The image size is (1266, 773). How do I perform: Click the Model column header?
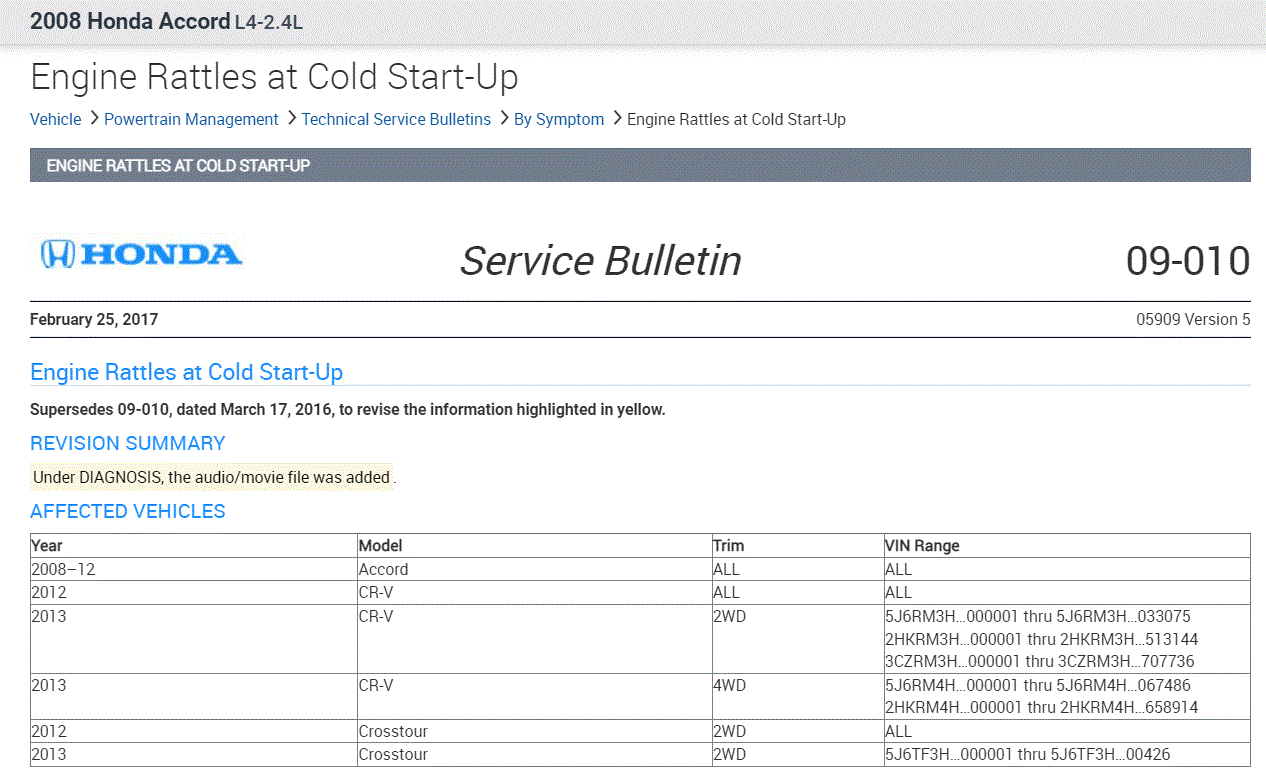(x=381, y=546)
